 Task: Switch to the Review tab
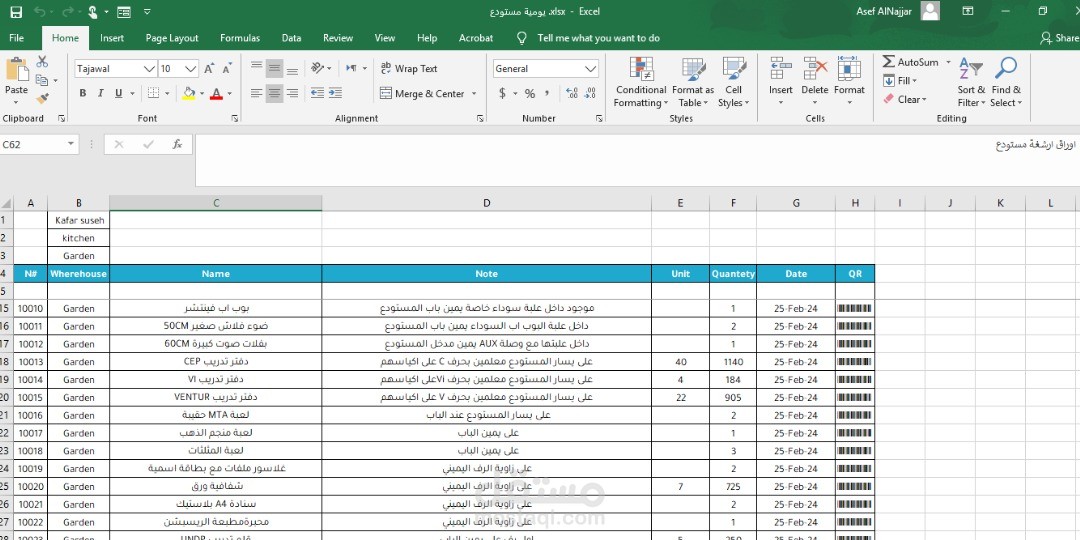338,38
